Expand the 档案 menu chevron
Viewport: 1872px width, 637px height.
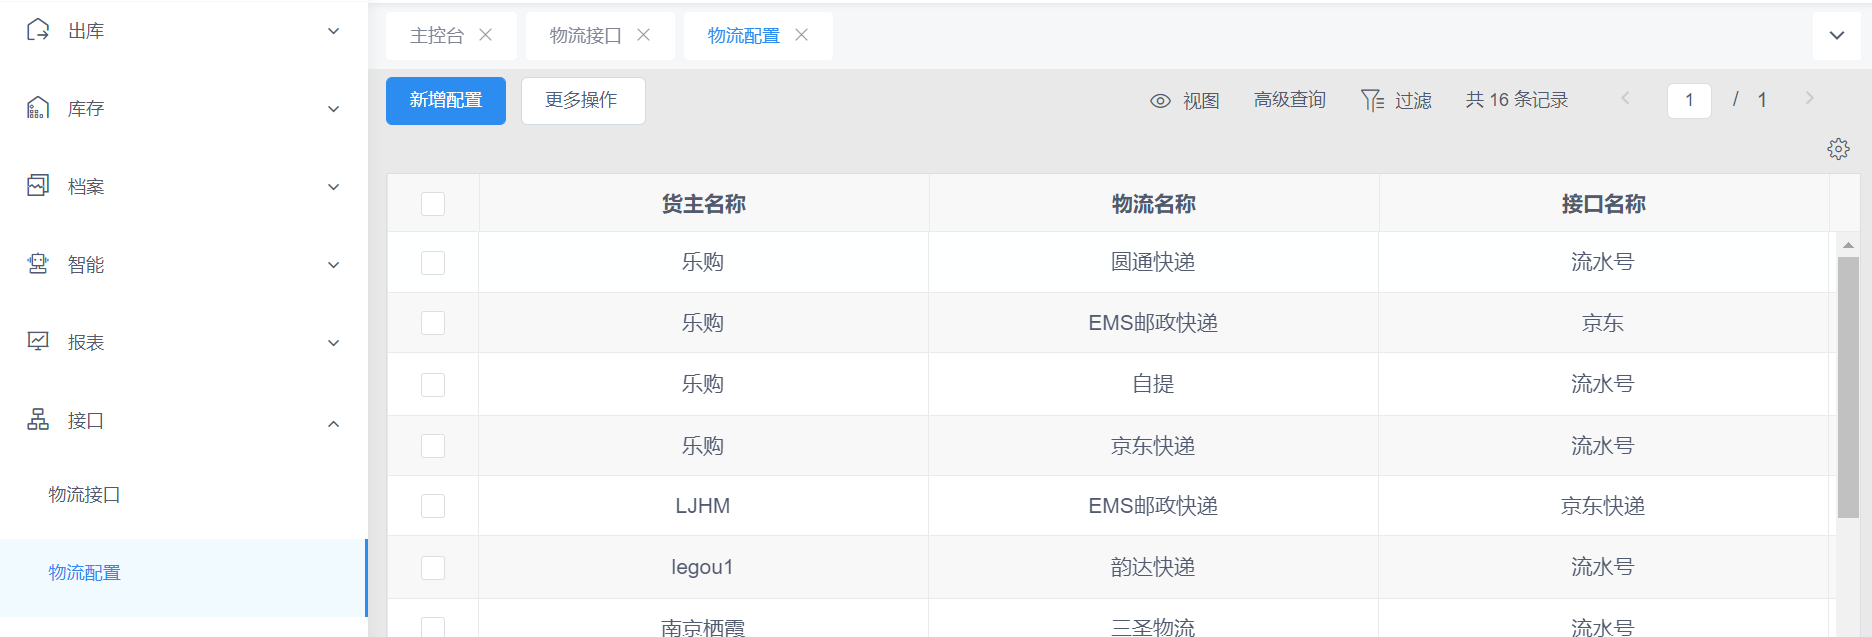(334, 187)
